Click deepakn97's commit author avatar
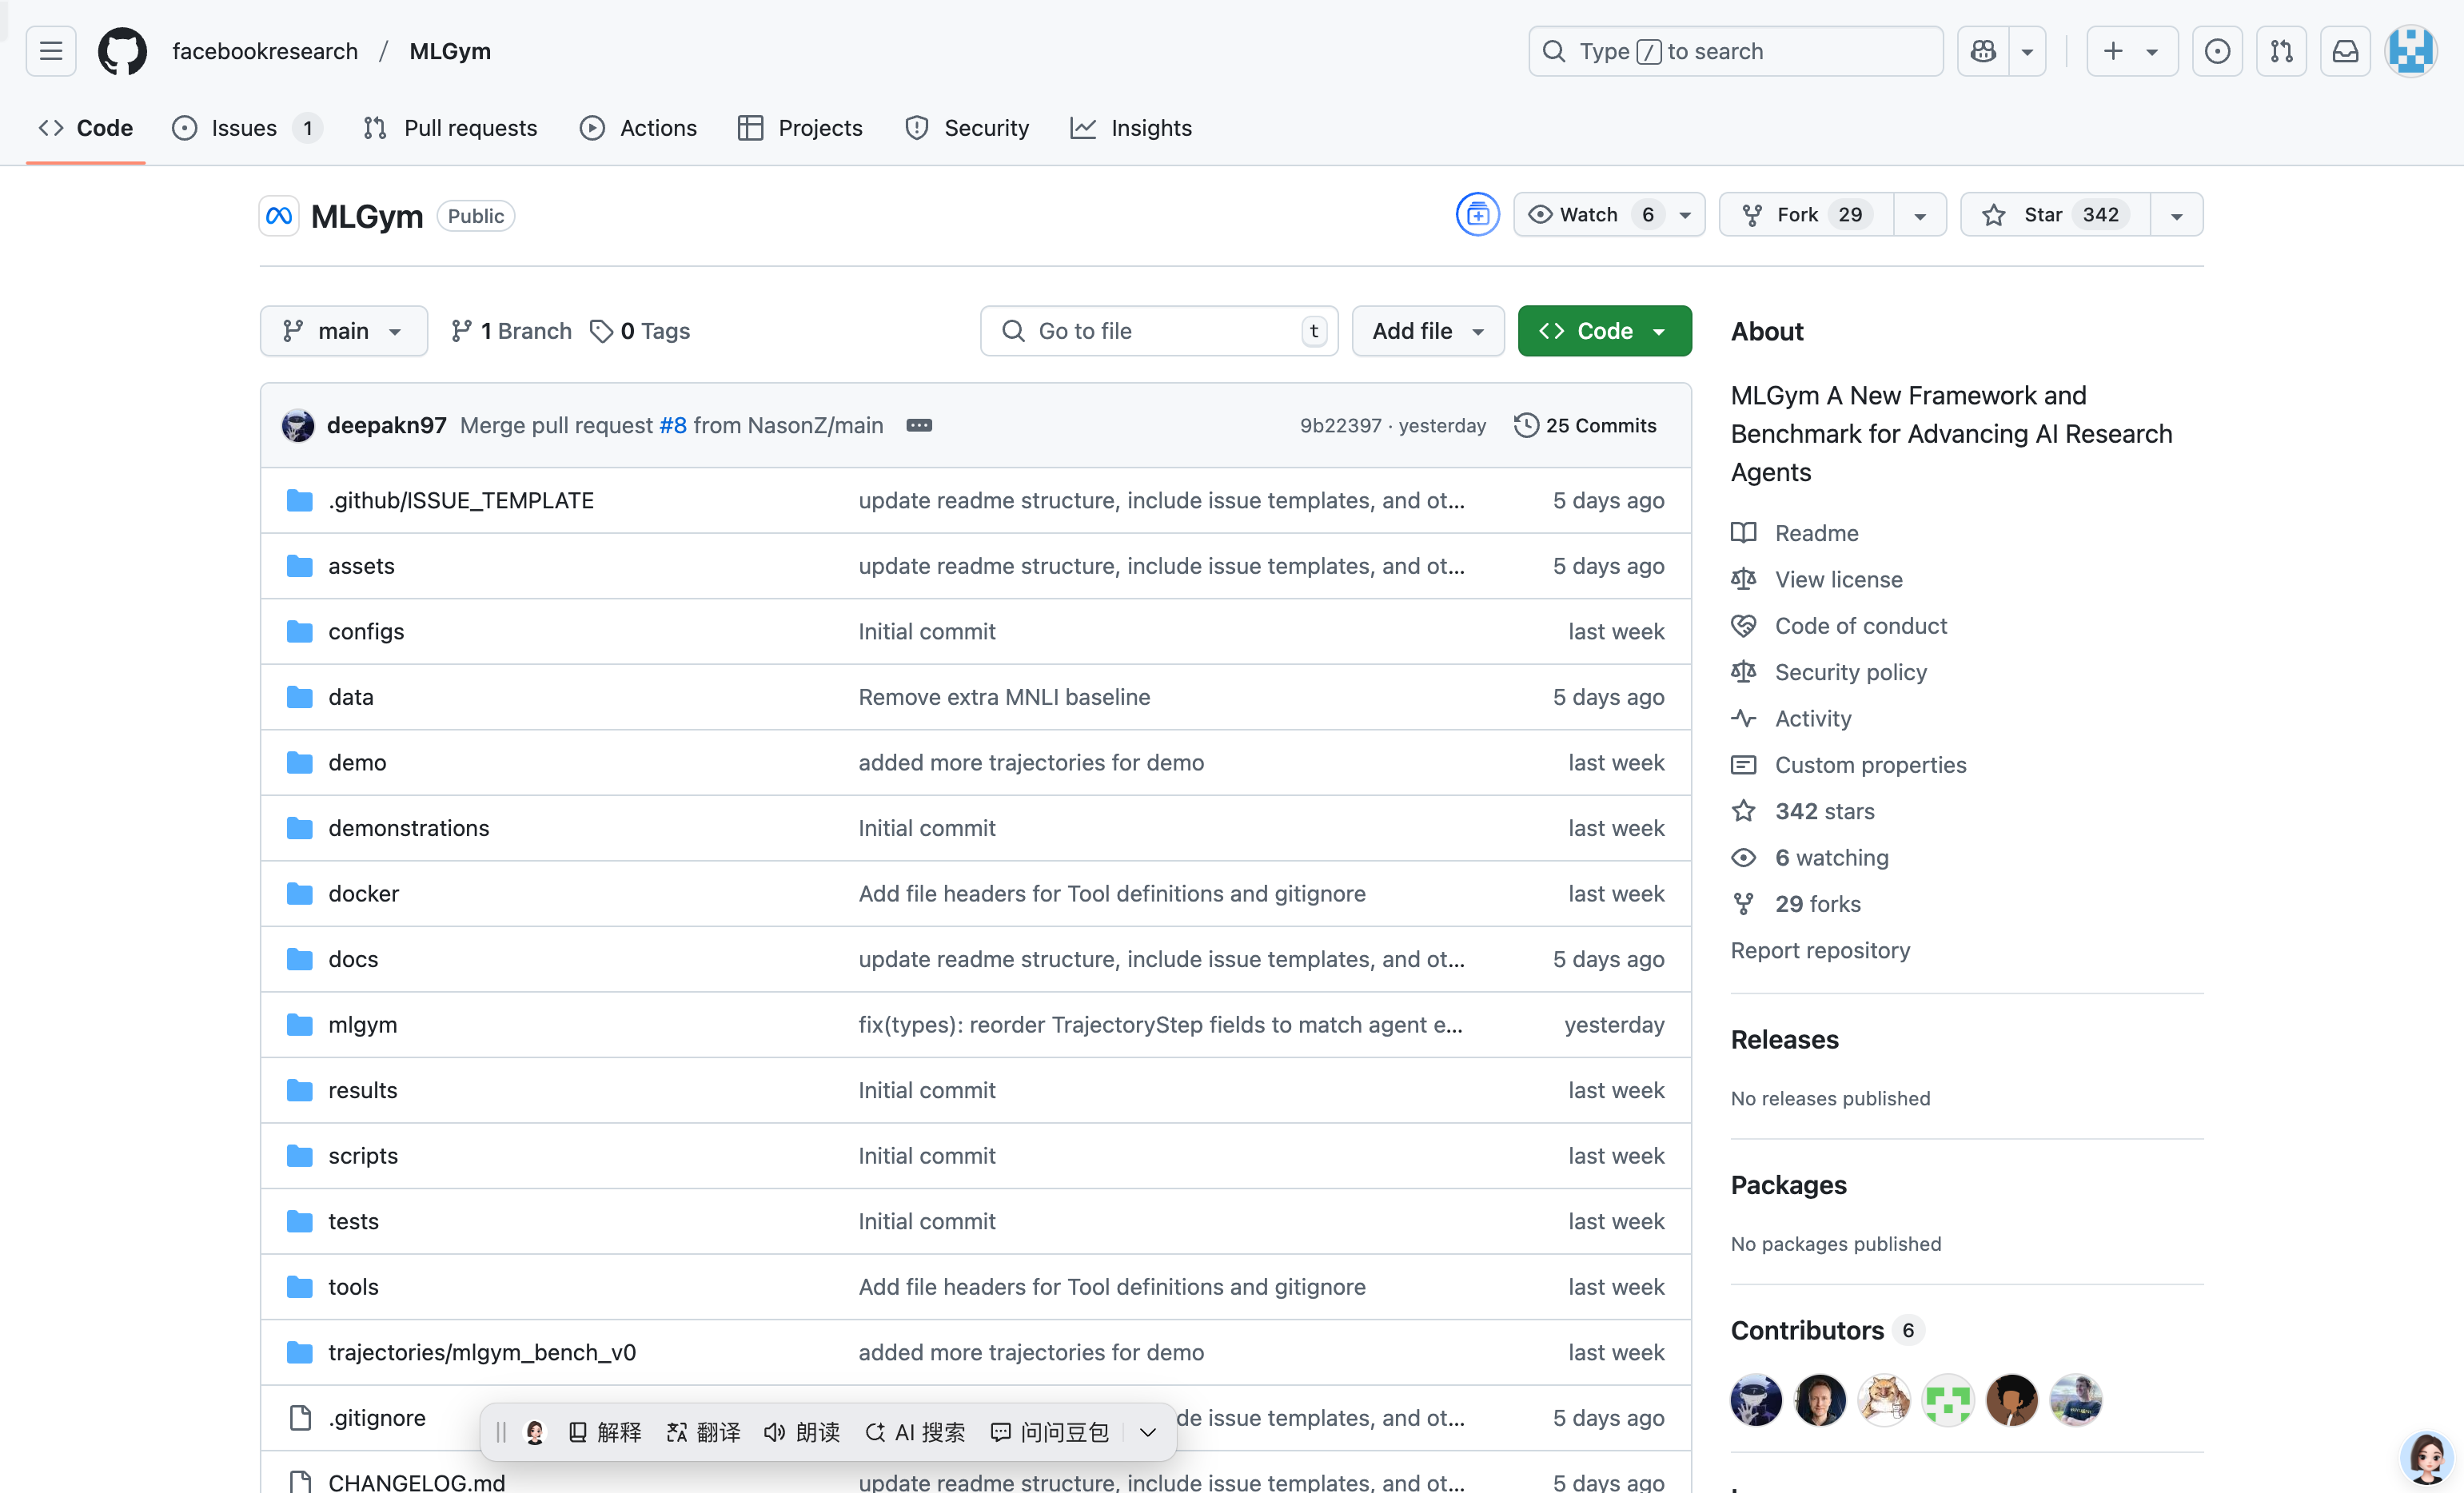 (x=298, y=426)
